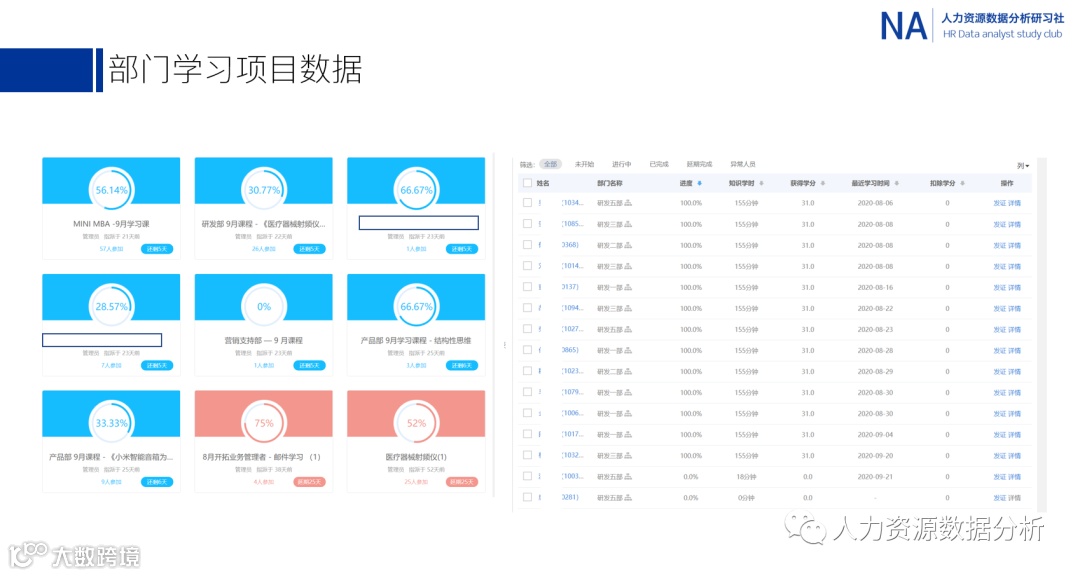Open 详情 for the 2020-08-16 row

pos(1015,287)
